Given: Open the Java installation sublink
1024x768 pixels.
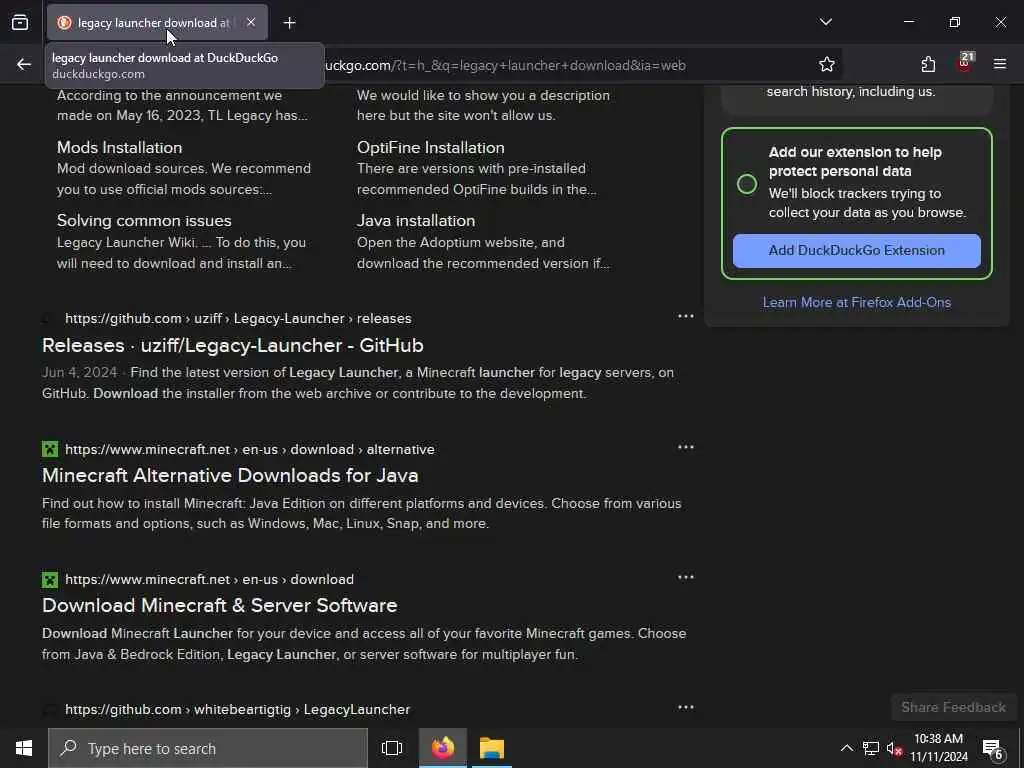Looking at the screenshot, I should (x=416, y=221).
